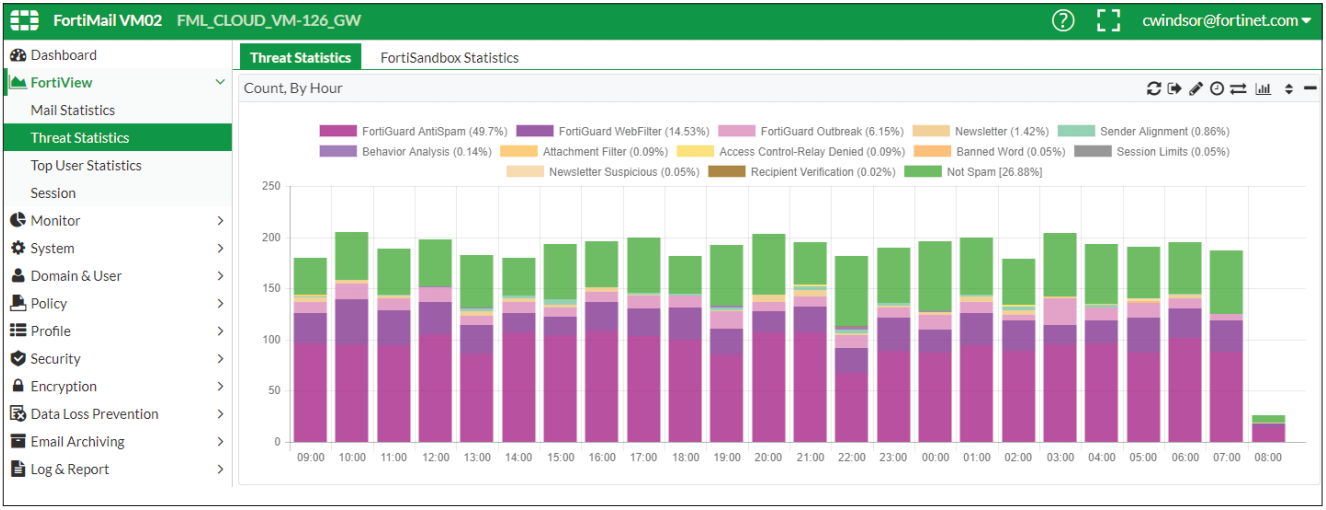Expand the Data Loss Prevention chevron
Screen dimensions: 1326x510
[x=220, y=414]
